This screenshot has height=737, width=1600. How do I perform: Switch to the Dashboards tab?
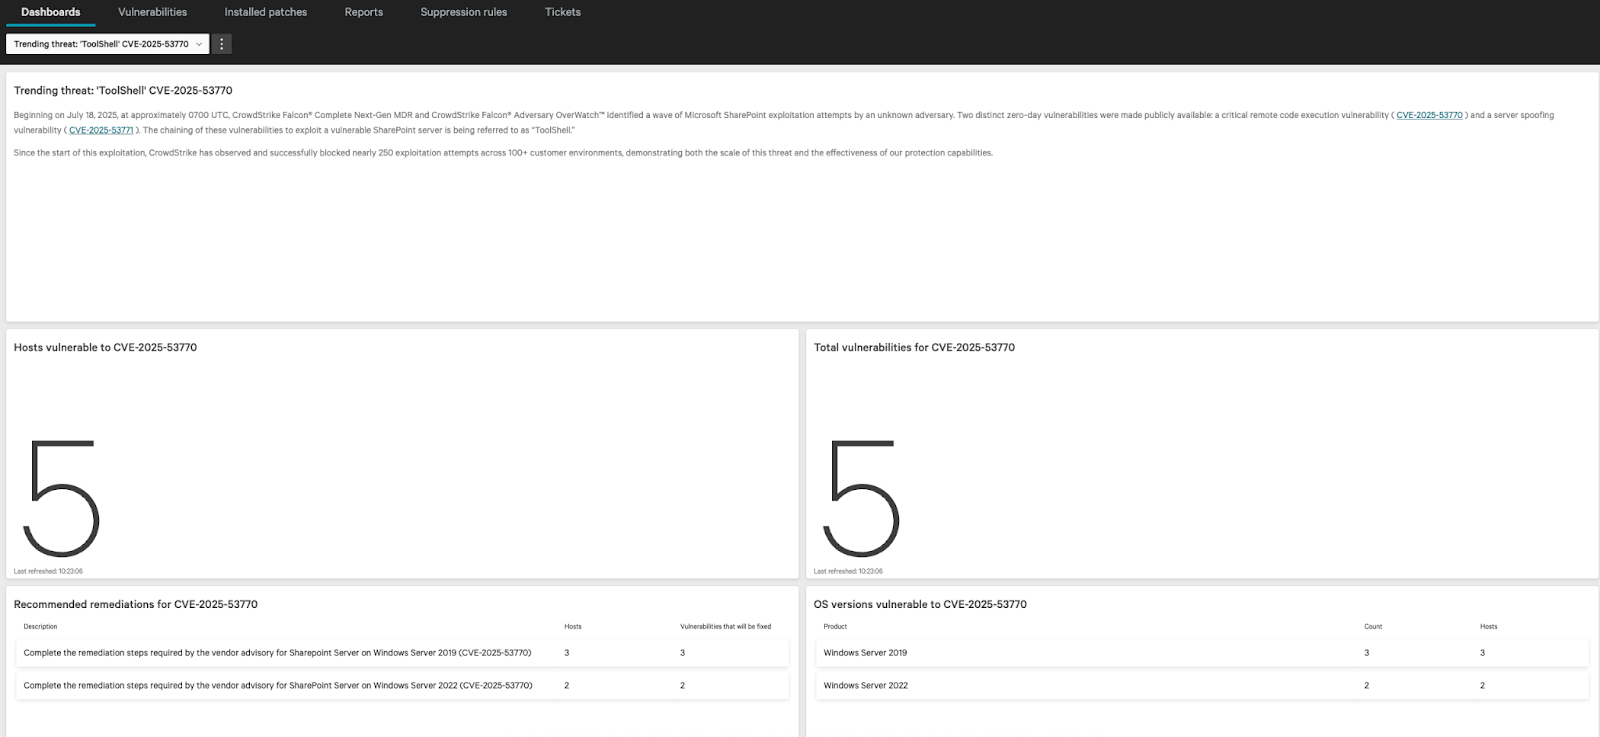click(x=50, y=12)
